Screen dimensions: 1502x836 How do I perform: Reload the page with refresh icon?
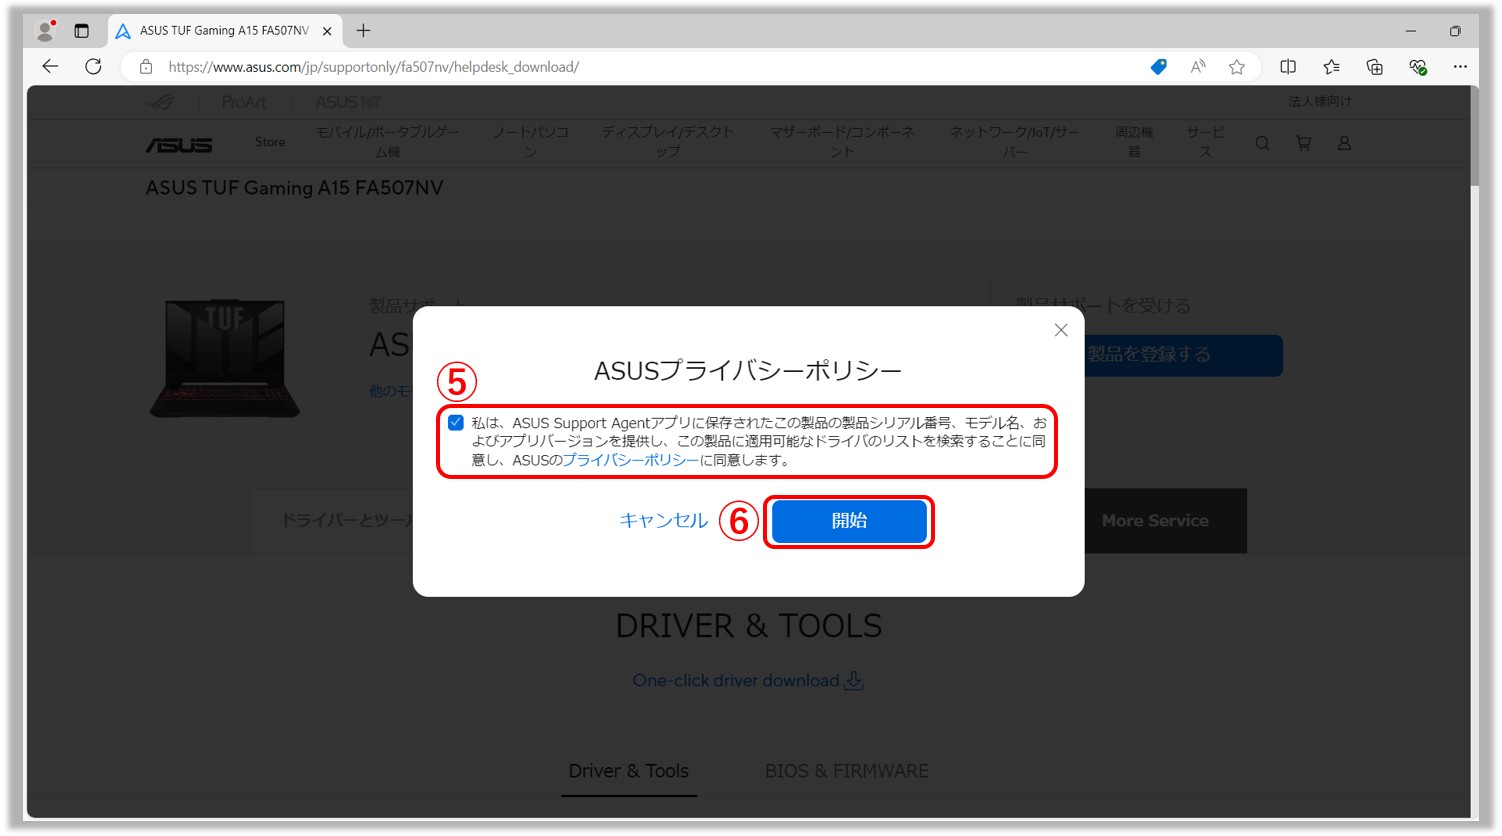pyautogui.click(x=93, y=66)
